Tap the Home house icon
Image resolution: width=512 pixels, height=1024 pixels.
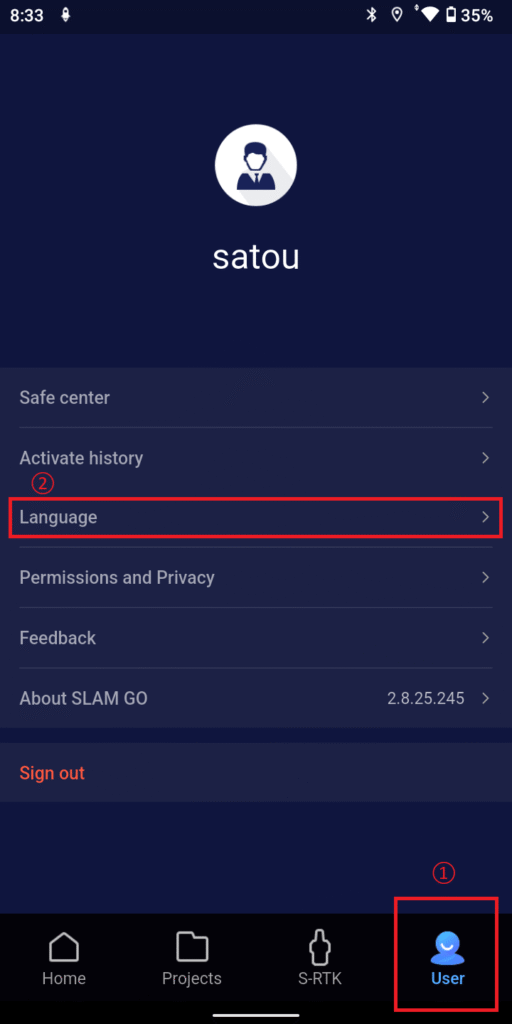[x=64, y=947]
